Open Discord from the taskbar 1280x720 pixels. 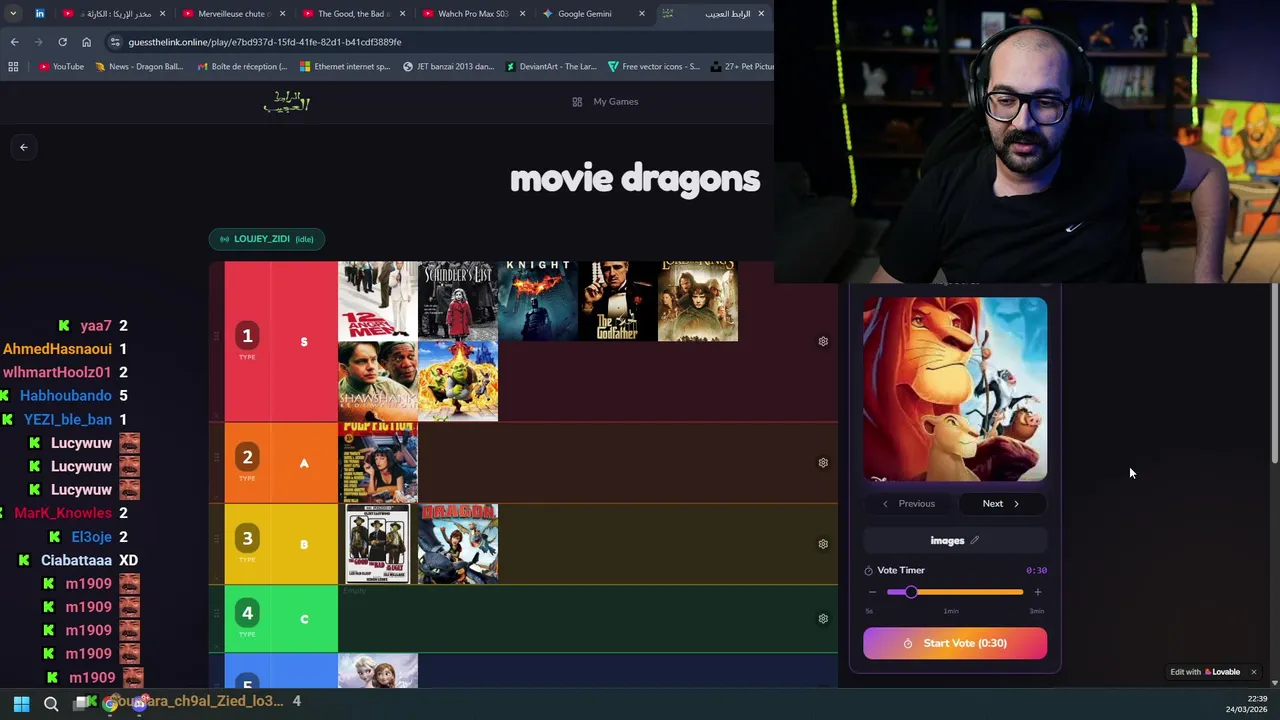[139, 704]
